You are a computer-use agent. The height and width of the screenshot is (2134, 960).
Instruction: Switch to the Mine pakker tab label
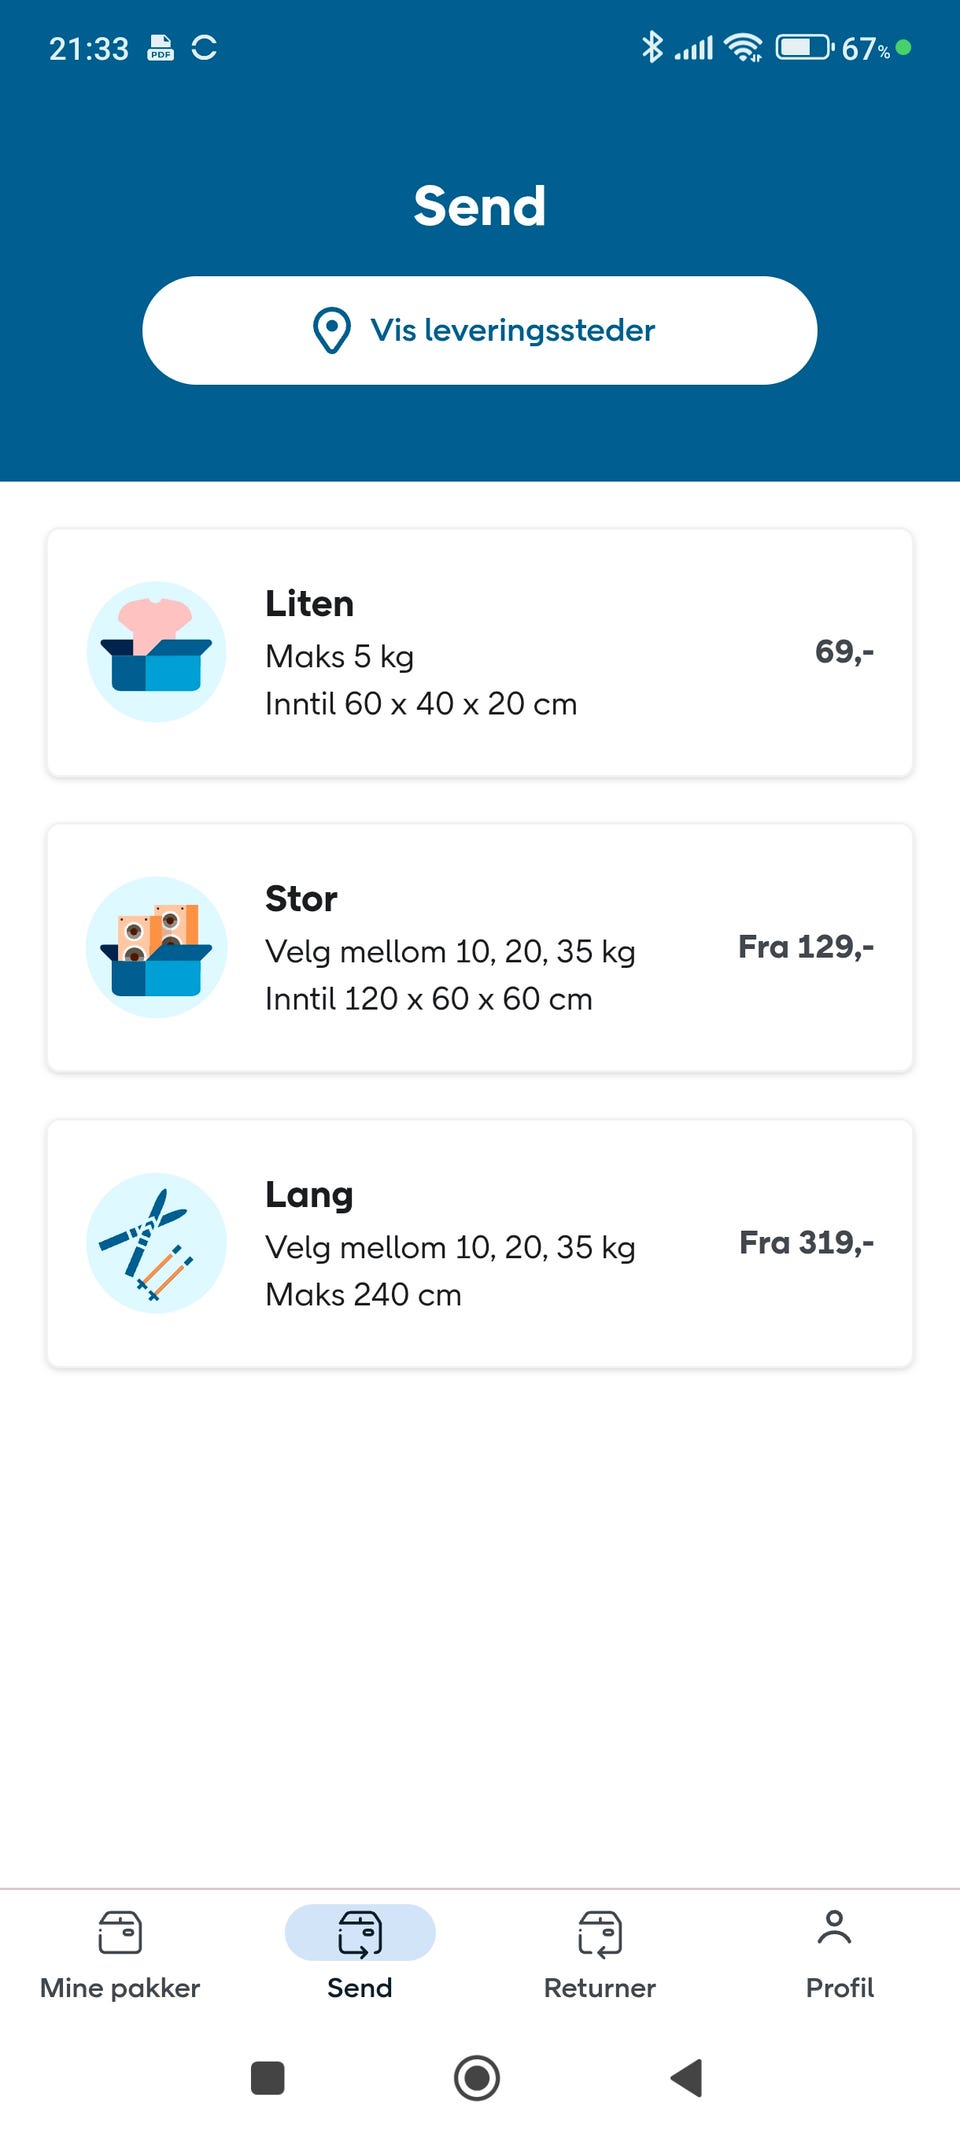coord(120,1988)
